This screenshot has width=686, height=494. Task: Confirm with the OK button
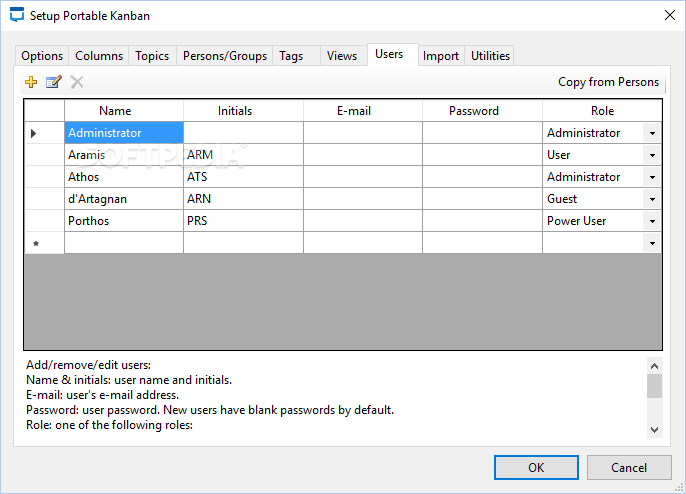tap(536, 467)
